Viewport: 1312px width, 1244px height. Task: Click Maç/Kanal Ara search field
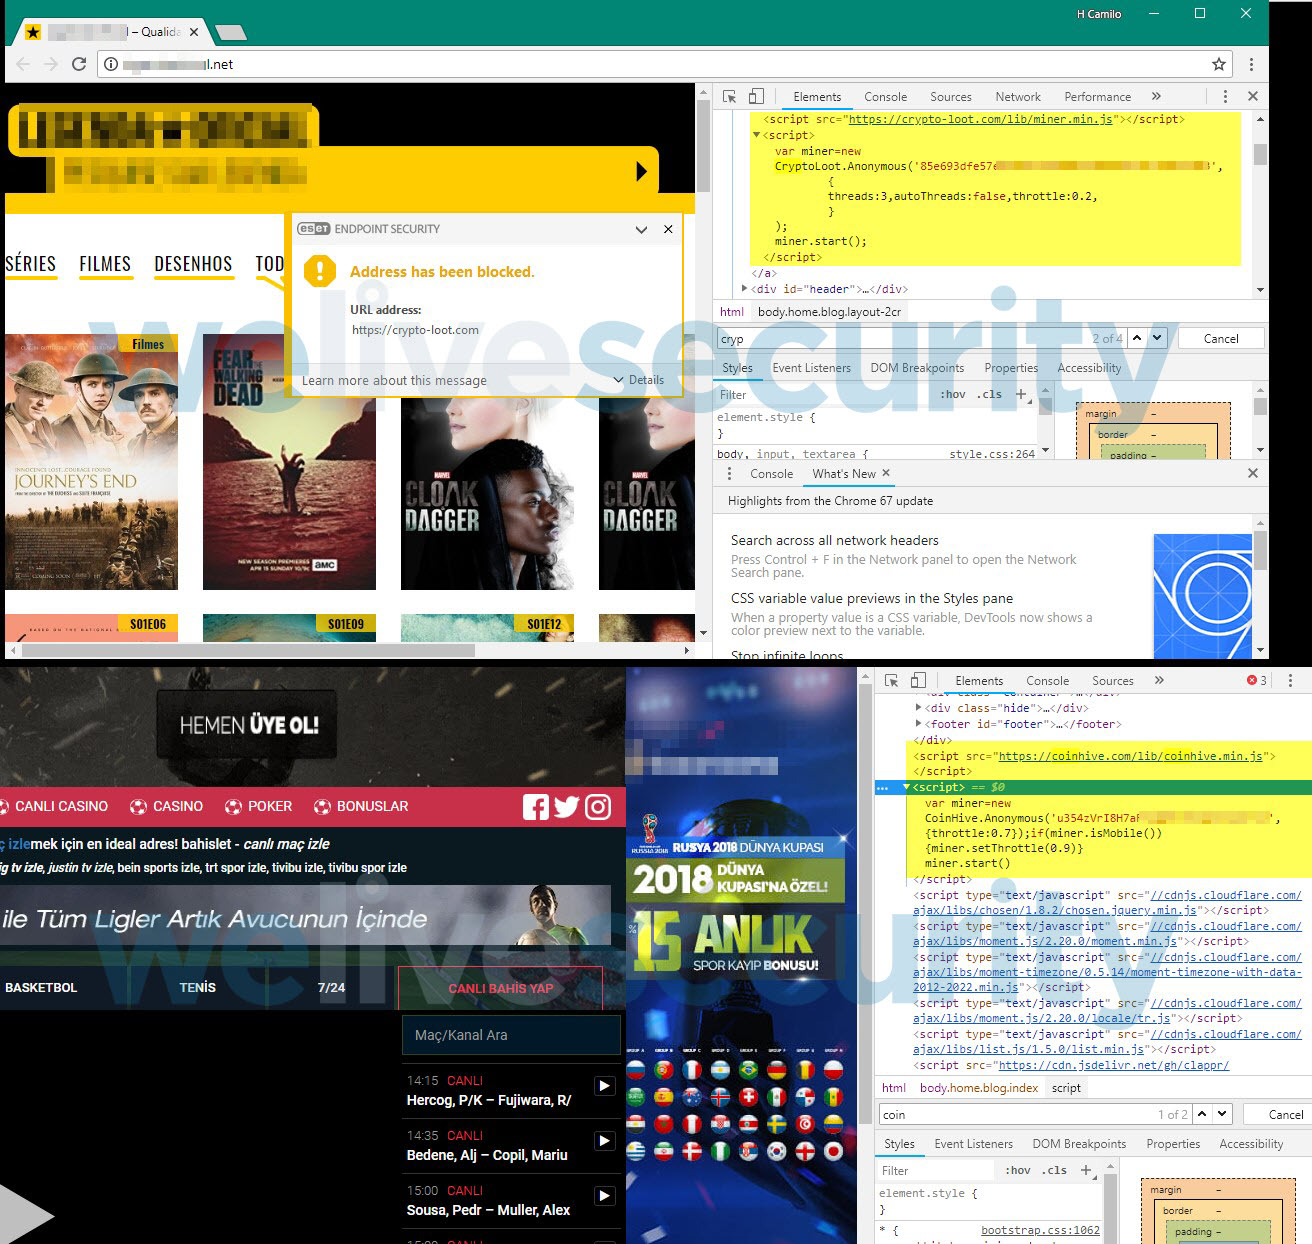coord(511,1035)
